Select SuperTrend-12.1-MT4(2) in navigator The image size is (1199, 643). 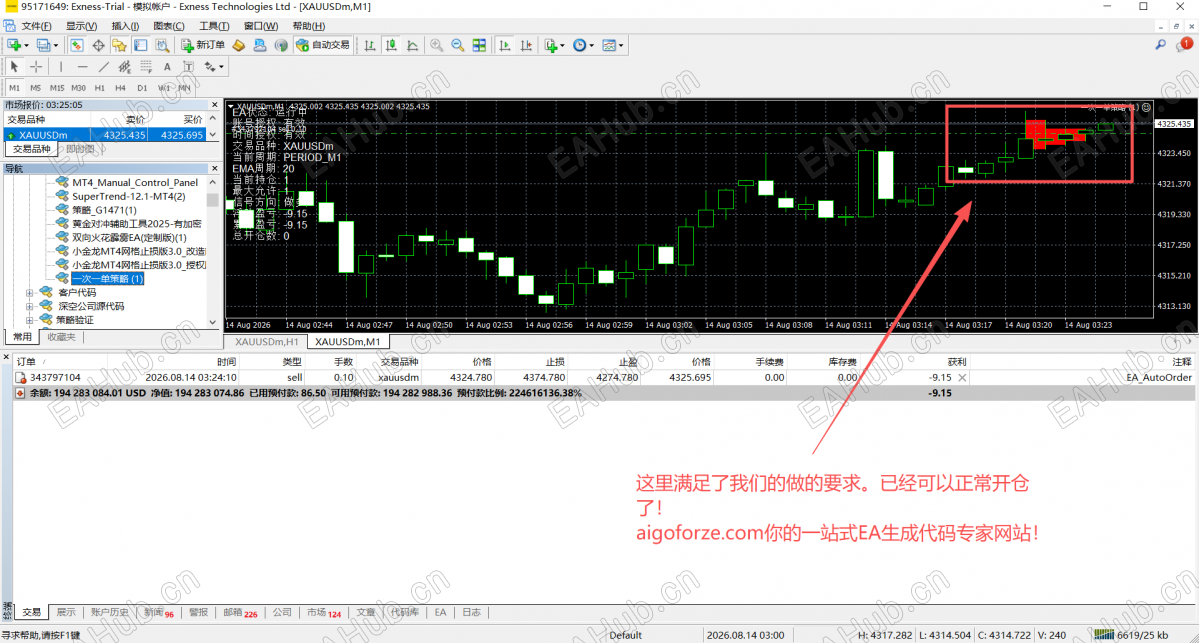[x=128, y=196]
